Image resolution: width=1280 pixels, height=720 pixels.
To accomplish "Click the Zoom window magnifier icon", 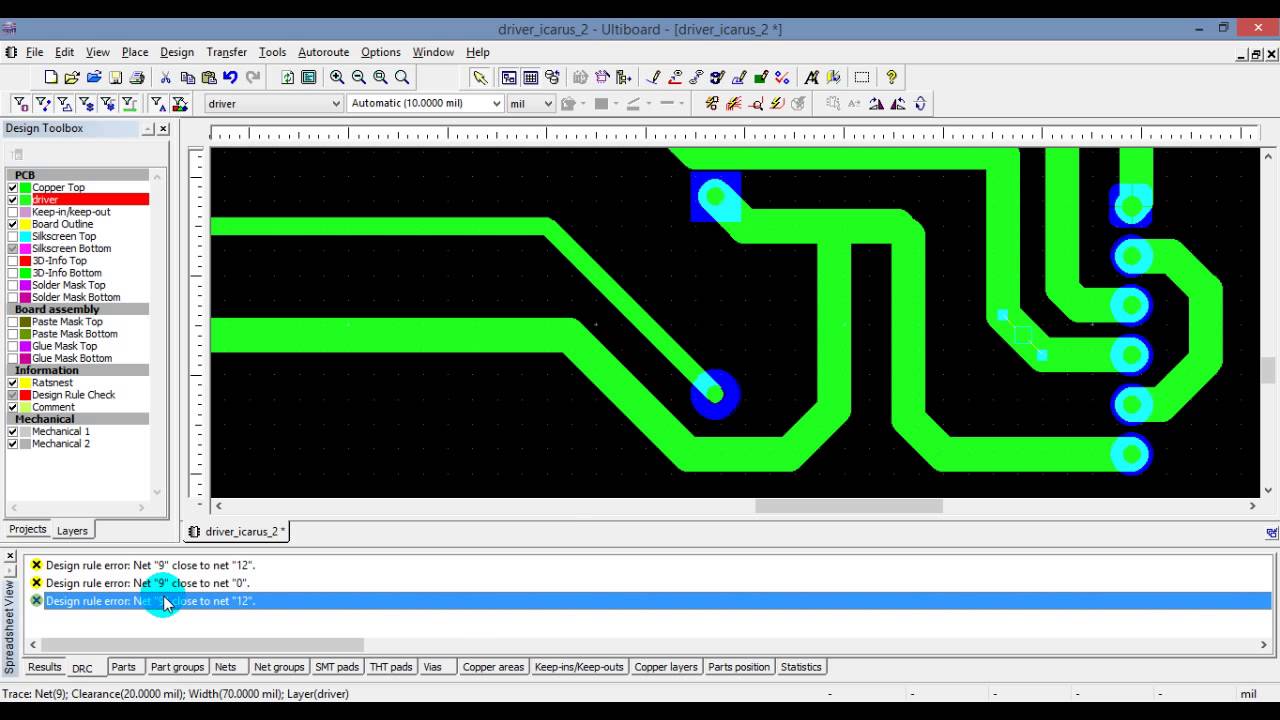I will [x=380, y=77].
